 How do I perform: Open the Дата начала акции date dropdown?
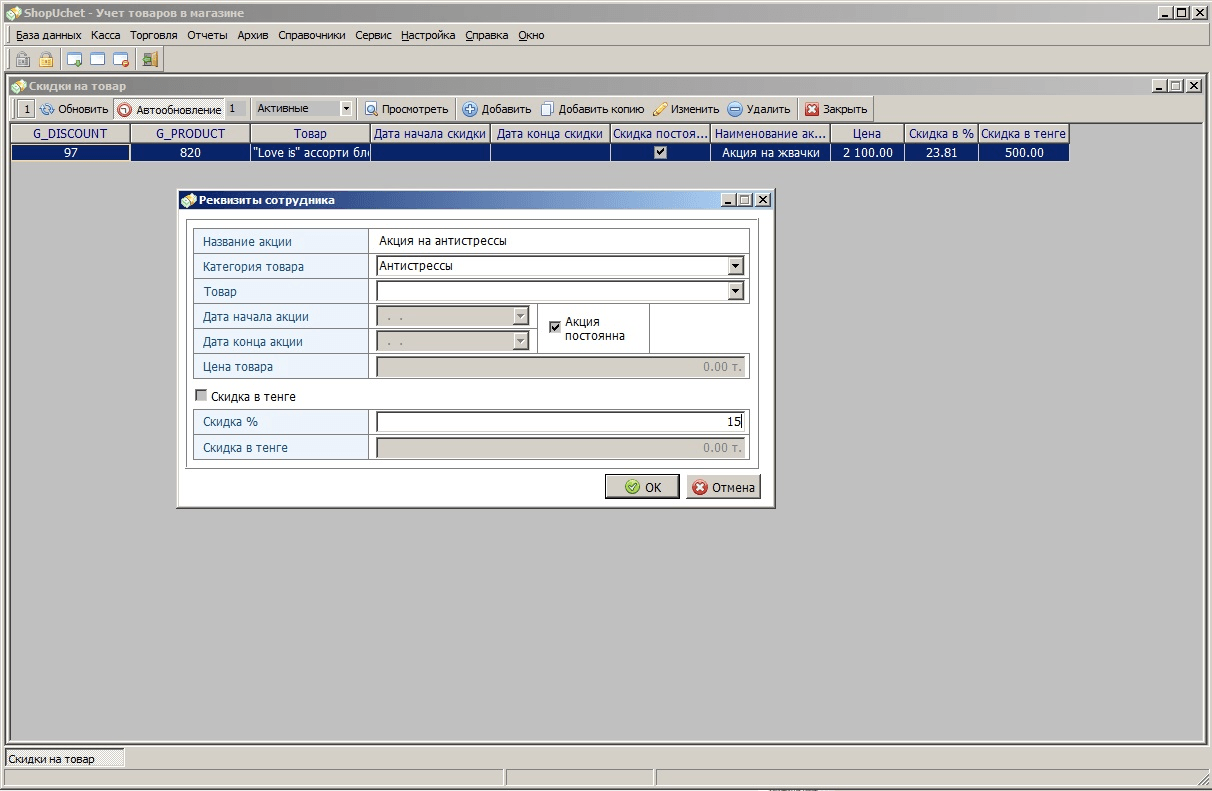tap(519, 316)
